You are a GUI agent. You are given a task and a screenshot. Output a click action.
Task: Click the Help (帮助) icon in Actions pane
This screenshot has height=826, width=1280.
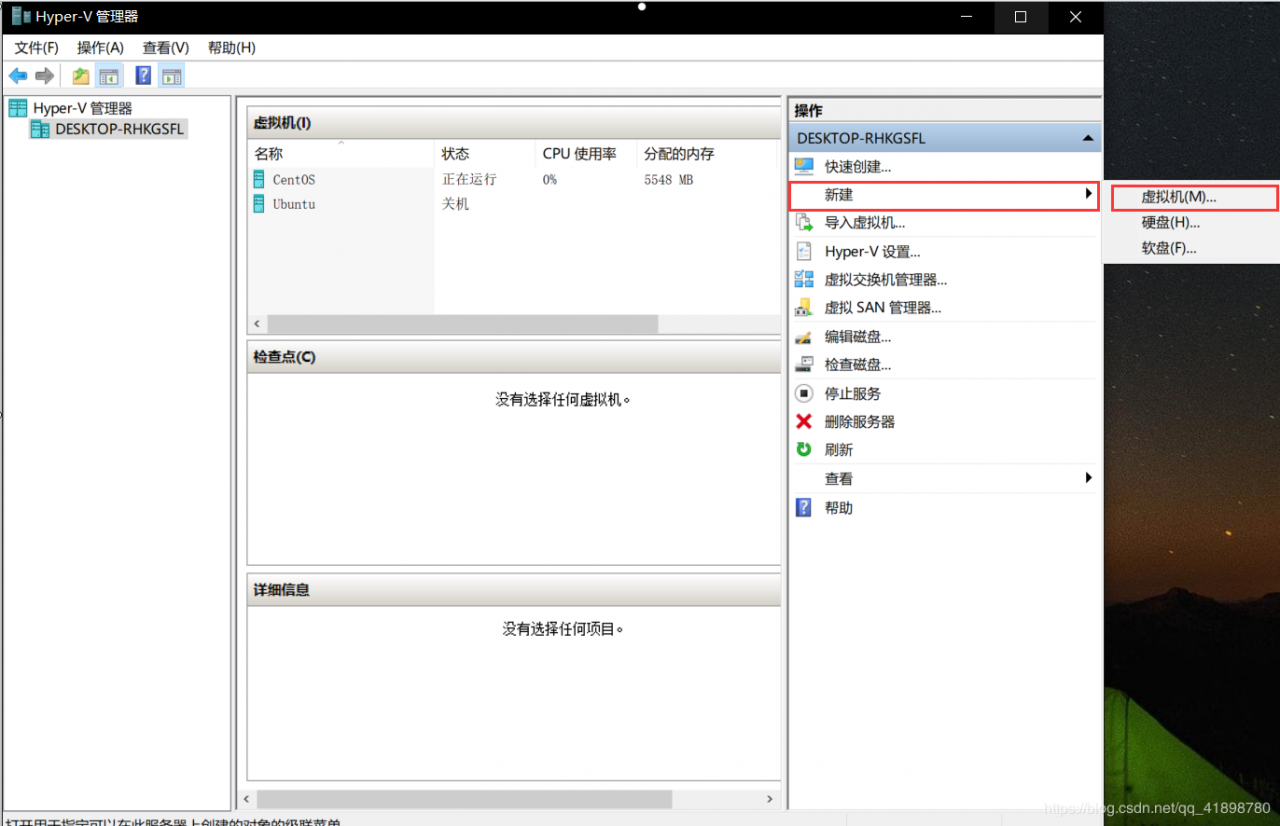pyautogui.click(x=804, y=508)
